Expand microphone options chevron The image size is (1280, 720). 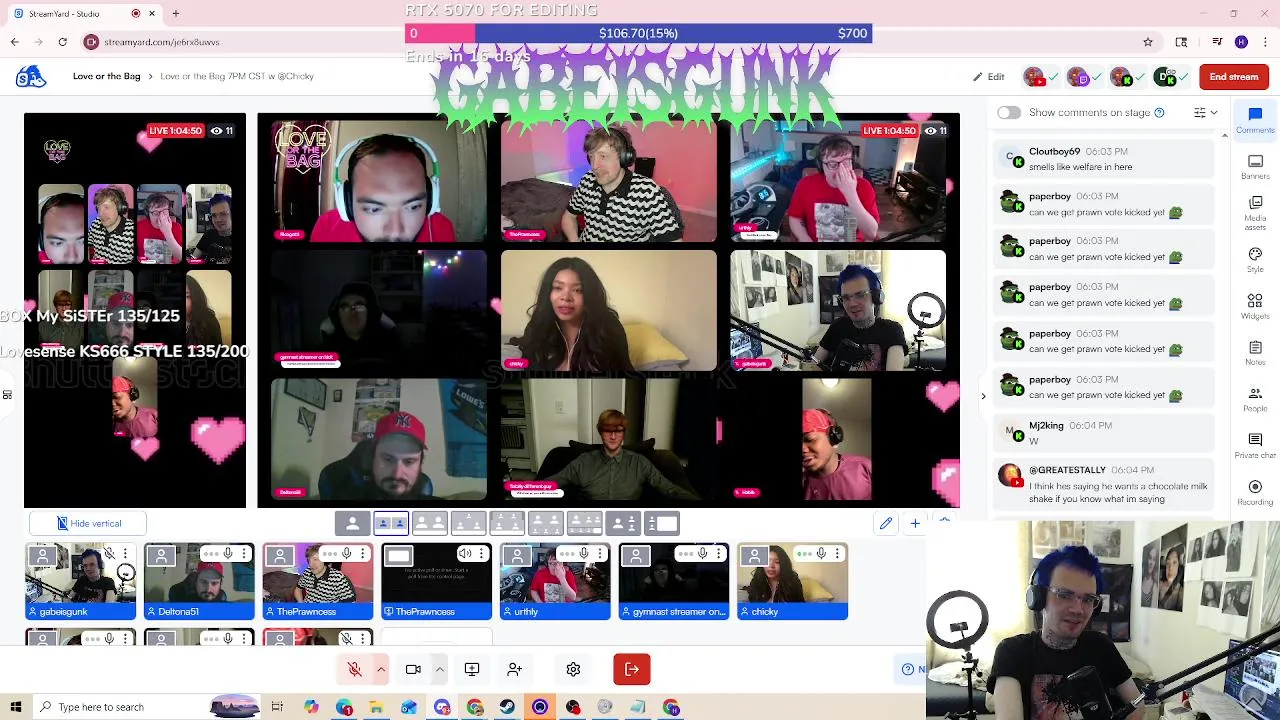(381, 669)
